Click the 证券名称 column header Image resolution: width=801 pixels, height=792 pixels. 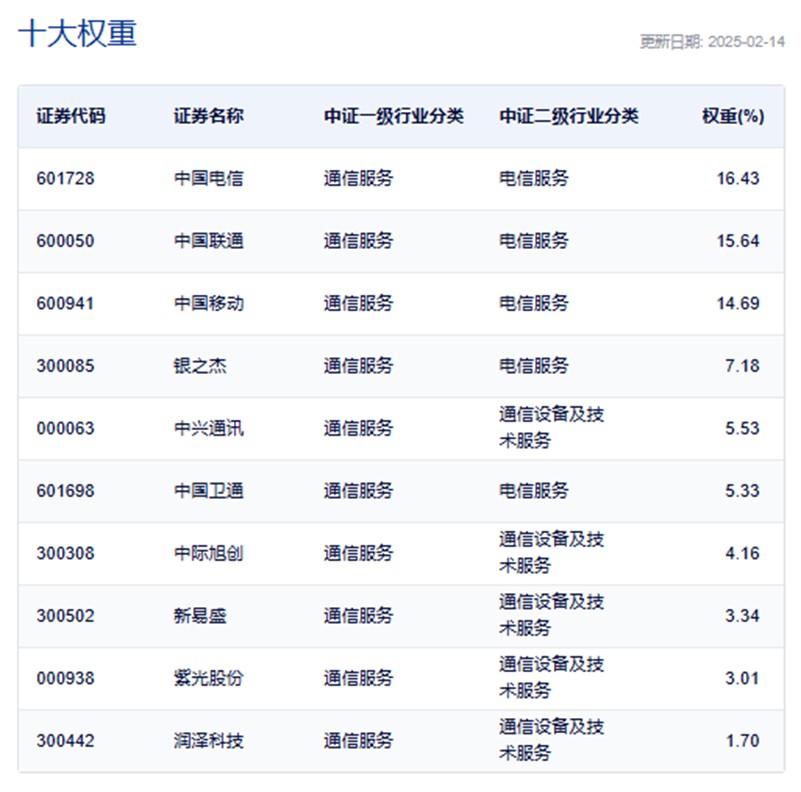(208, 116)
